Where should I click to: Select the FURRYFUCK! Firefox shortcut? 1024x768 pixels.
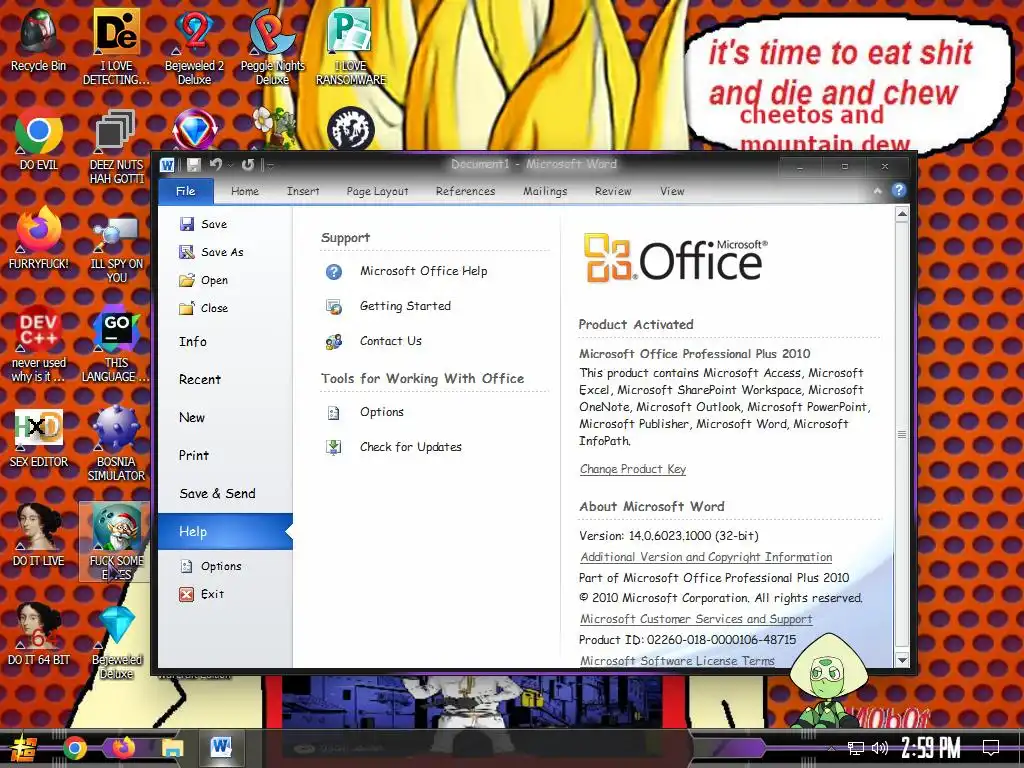tap(39, 238)
